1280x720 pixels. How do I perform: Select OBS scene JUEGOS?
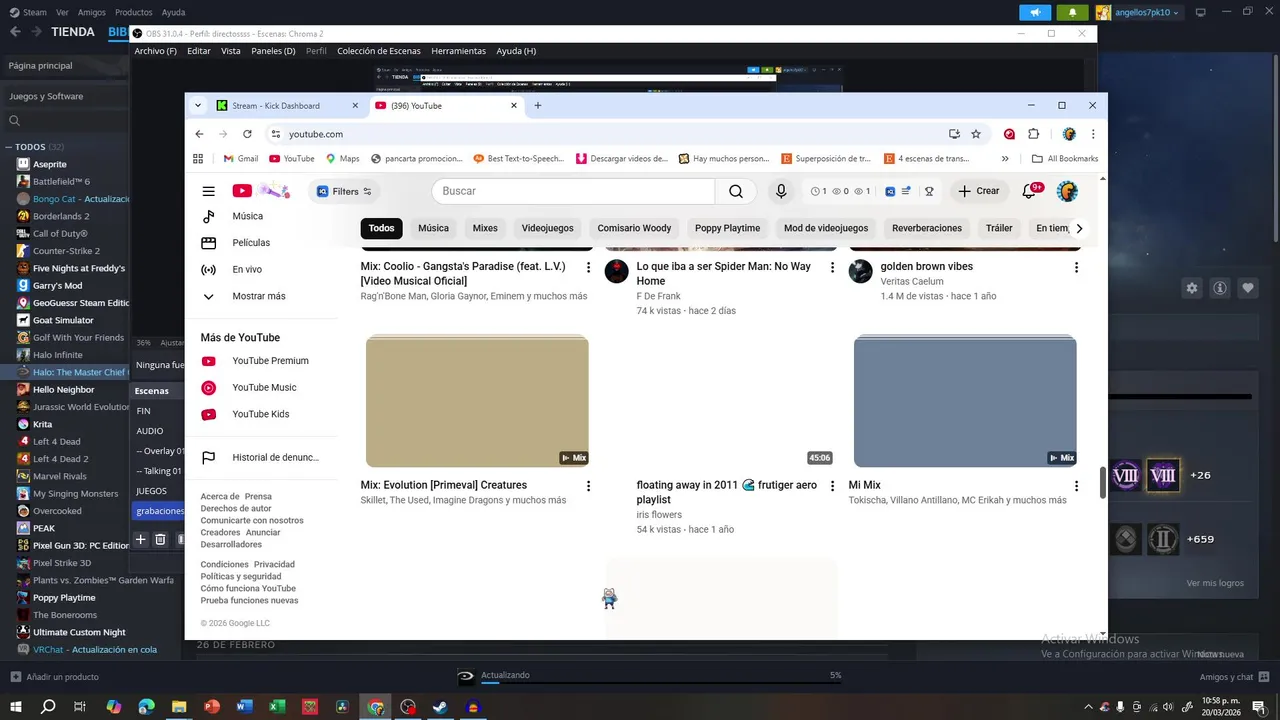(151, 491)
